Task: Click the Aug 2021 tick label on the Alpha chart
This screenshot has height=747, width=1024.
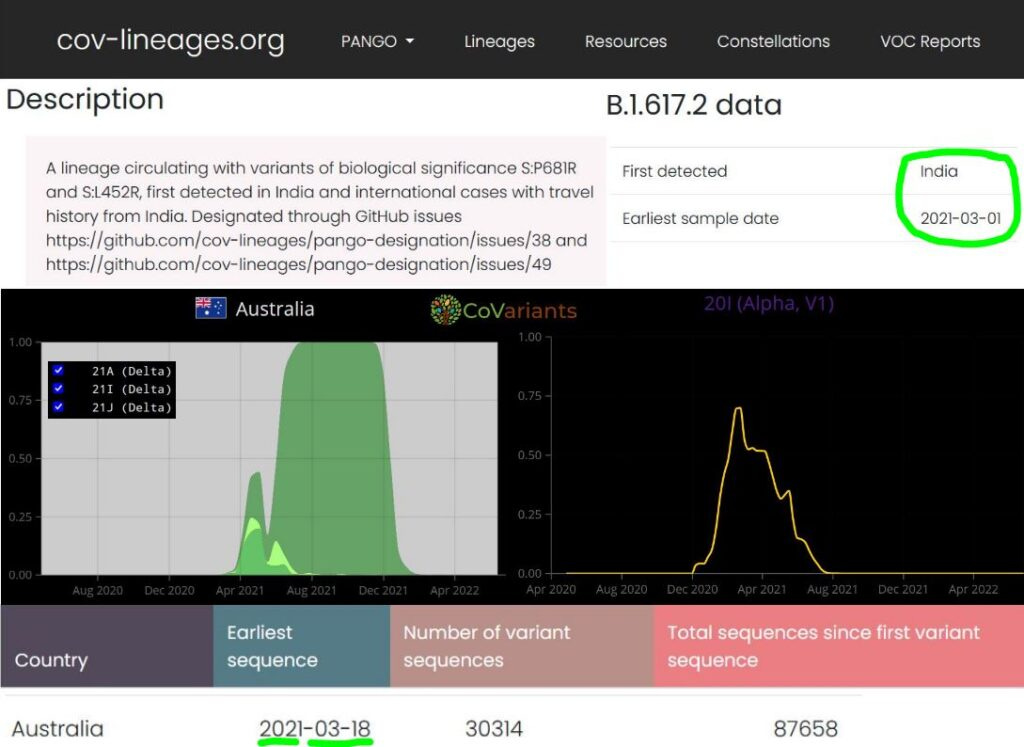Action: coord(832,589)
